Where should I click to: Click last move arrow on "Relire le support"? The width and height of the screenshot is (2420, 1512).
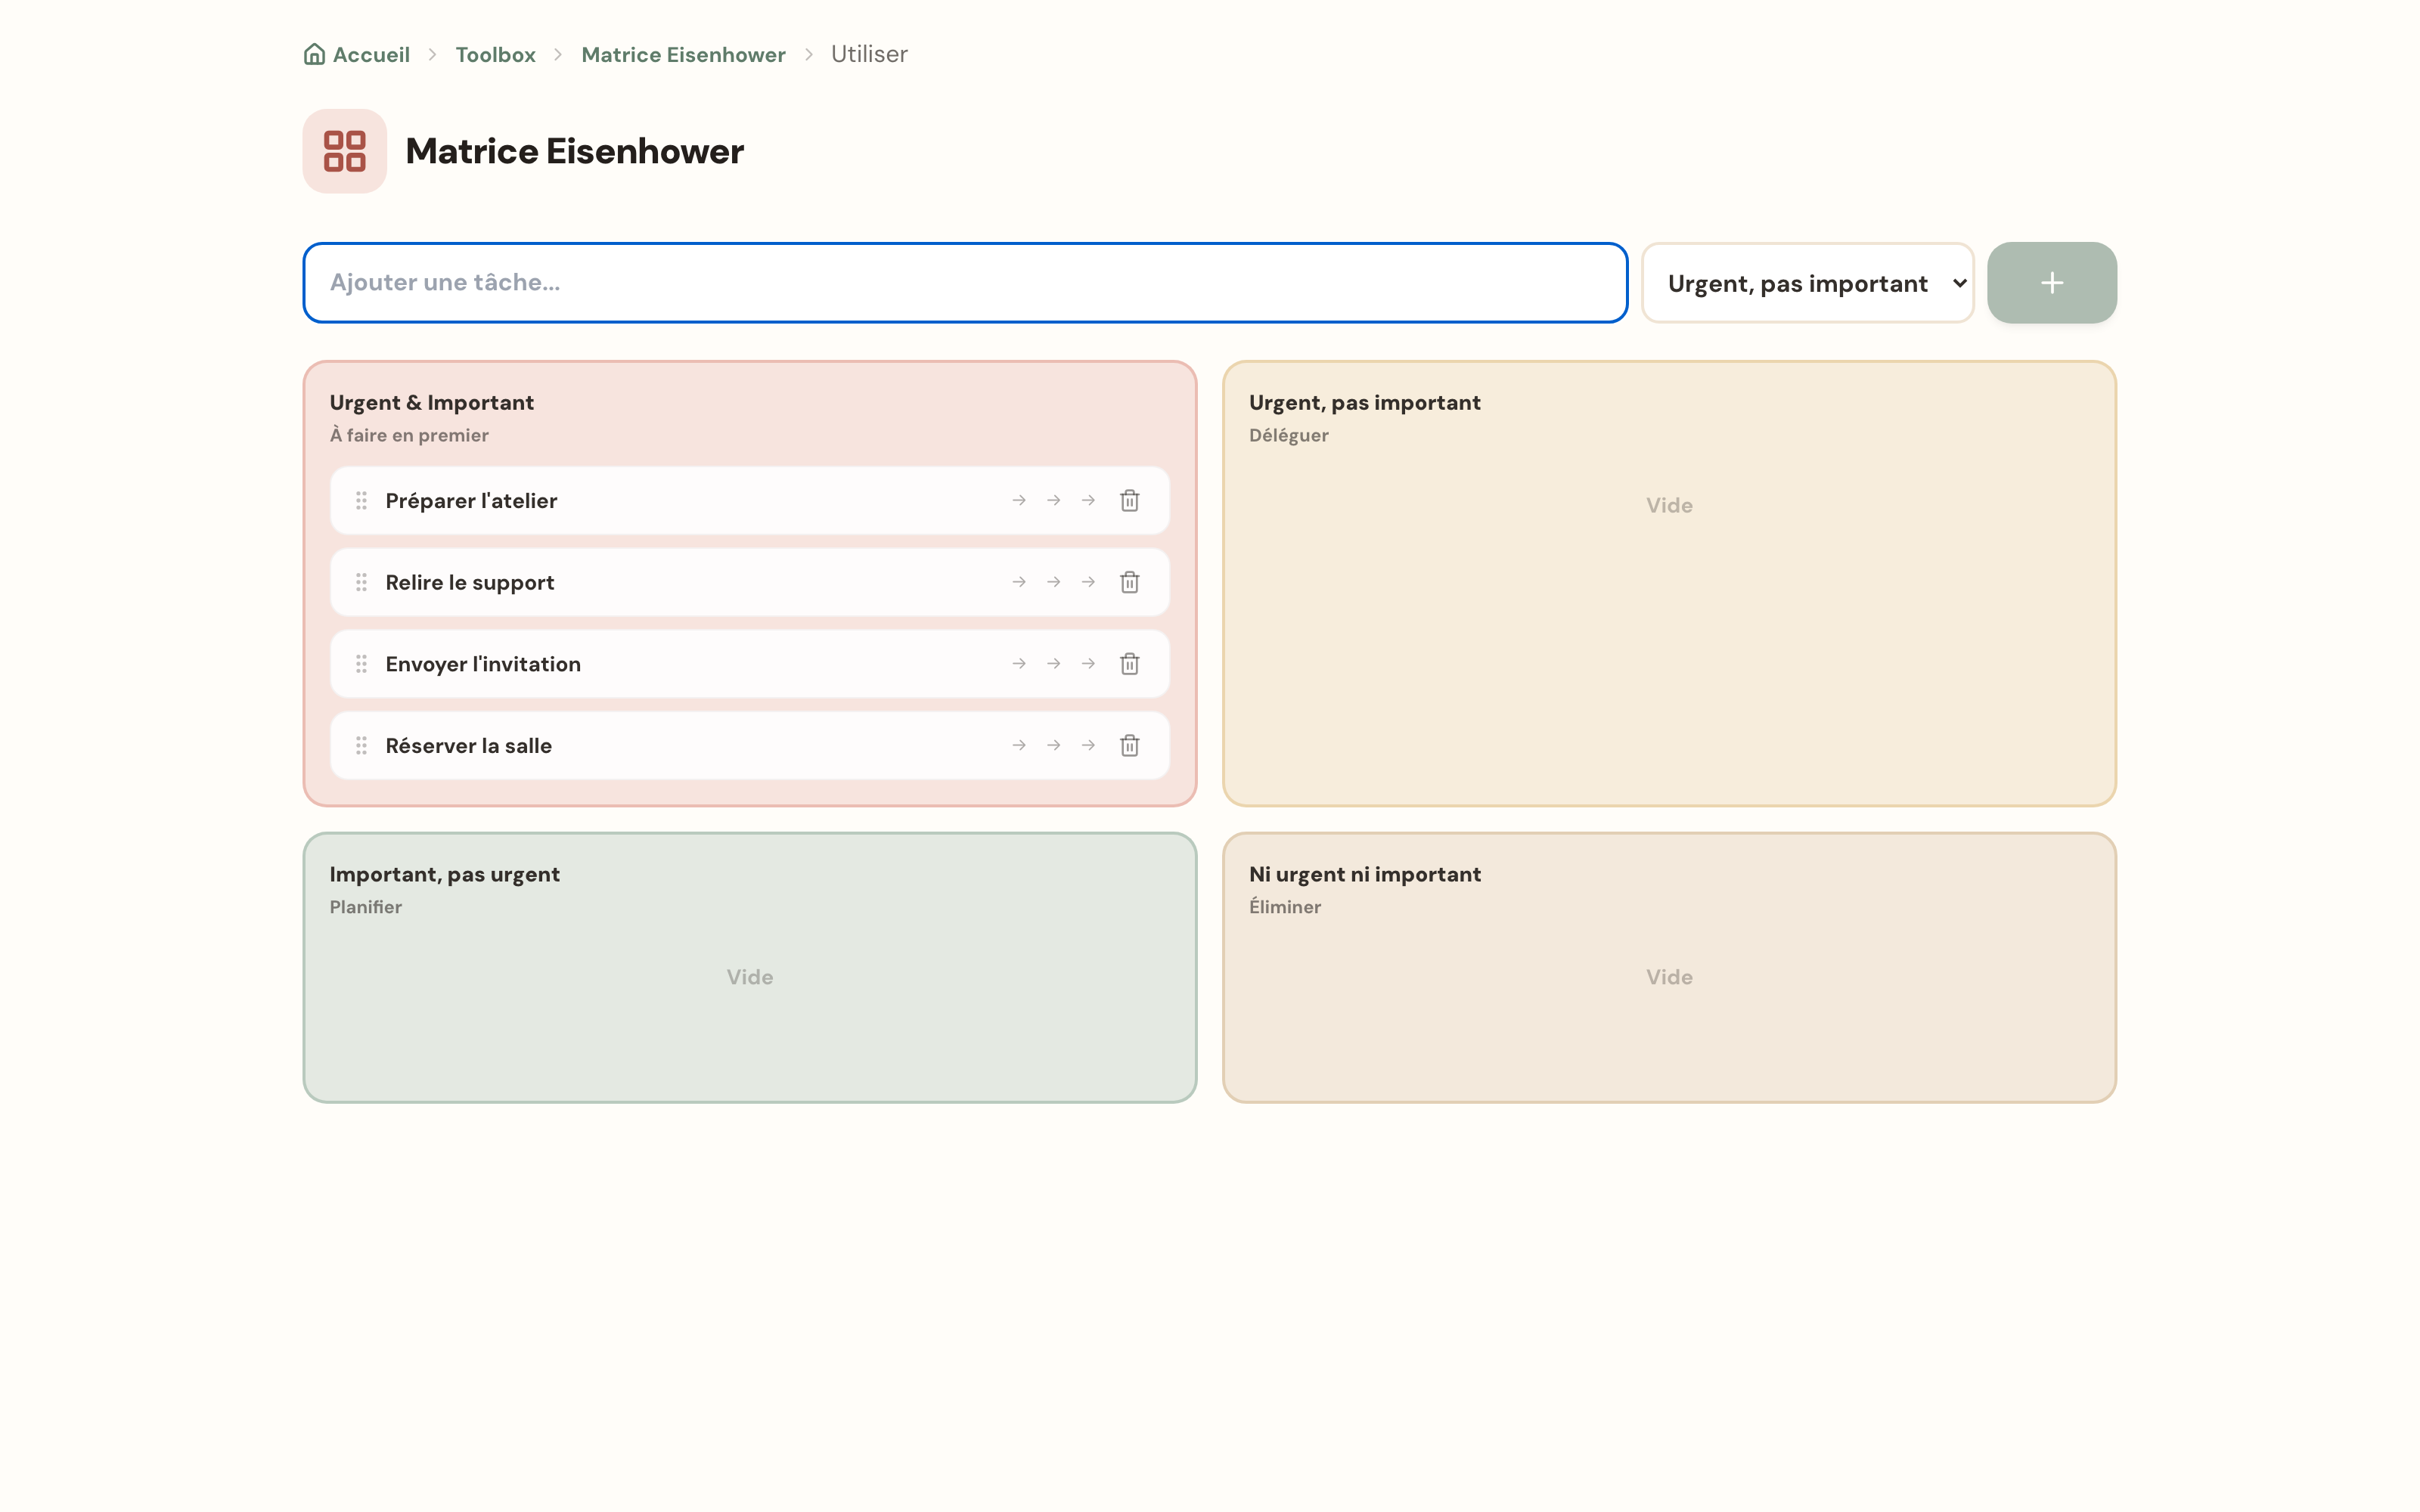click(x=1088, y=582)
